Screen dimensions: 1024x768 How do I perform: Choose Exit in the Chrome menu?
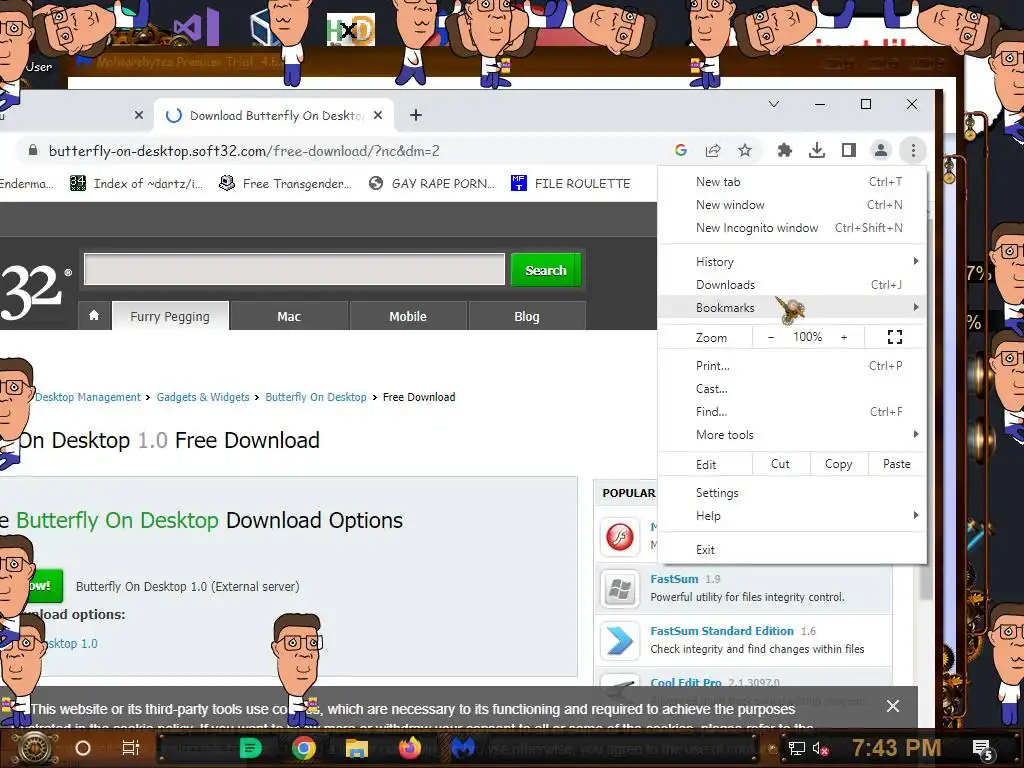pos(792,549)
